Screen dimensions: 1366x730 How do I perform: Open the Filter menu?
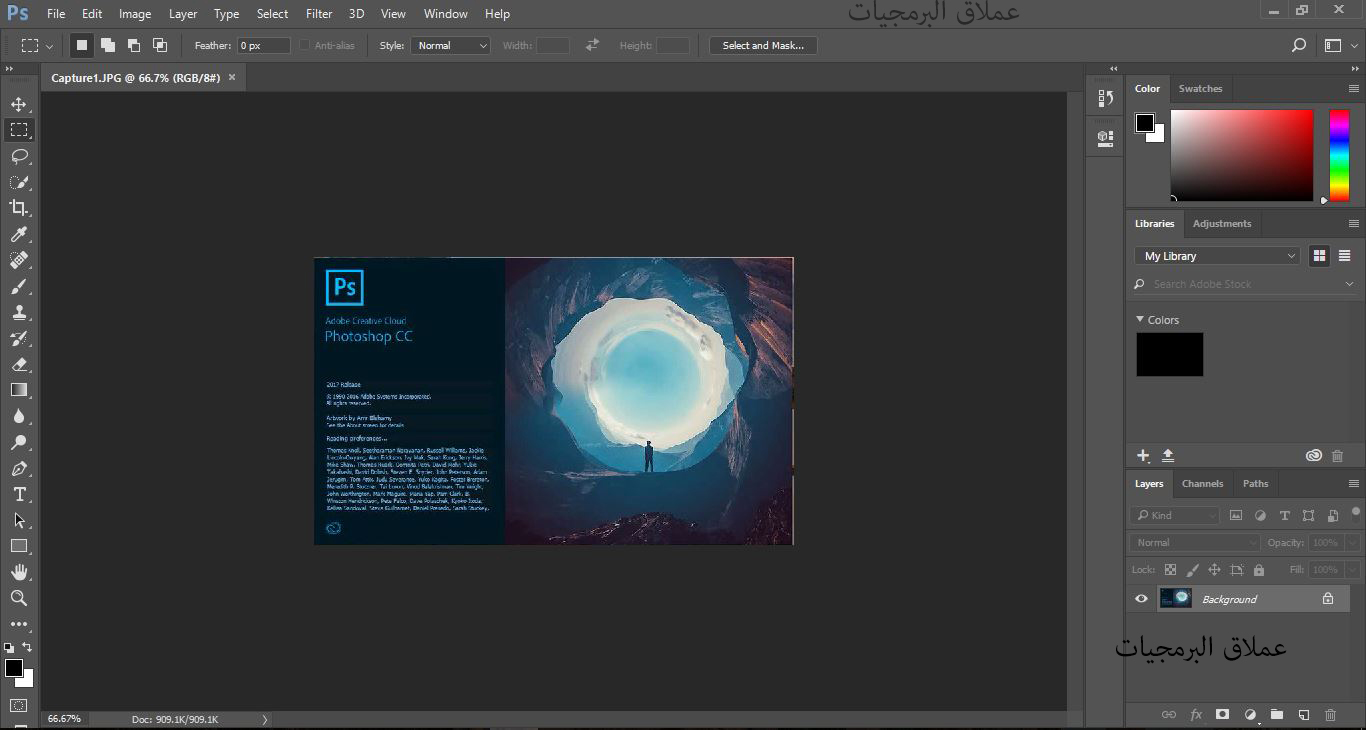pos(319,14)
